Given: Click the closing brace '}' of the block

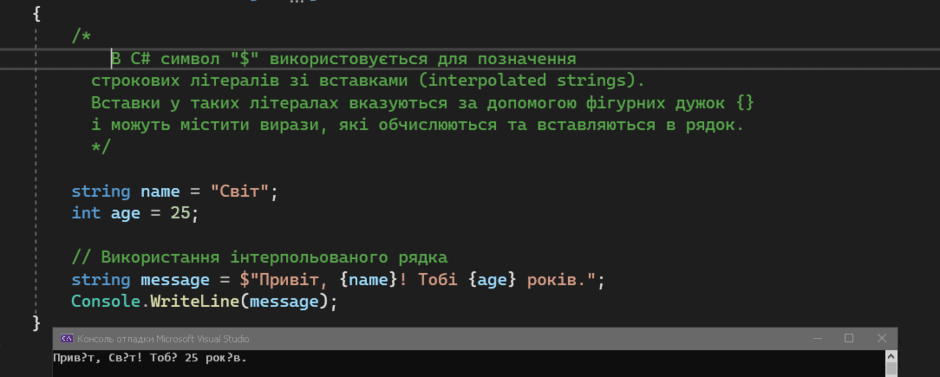Looking at the screenshot, I should pos(37,323).
